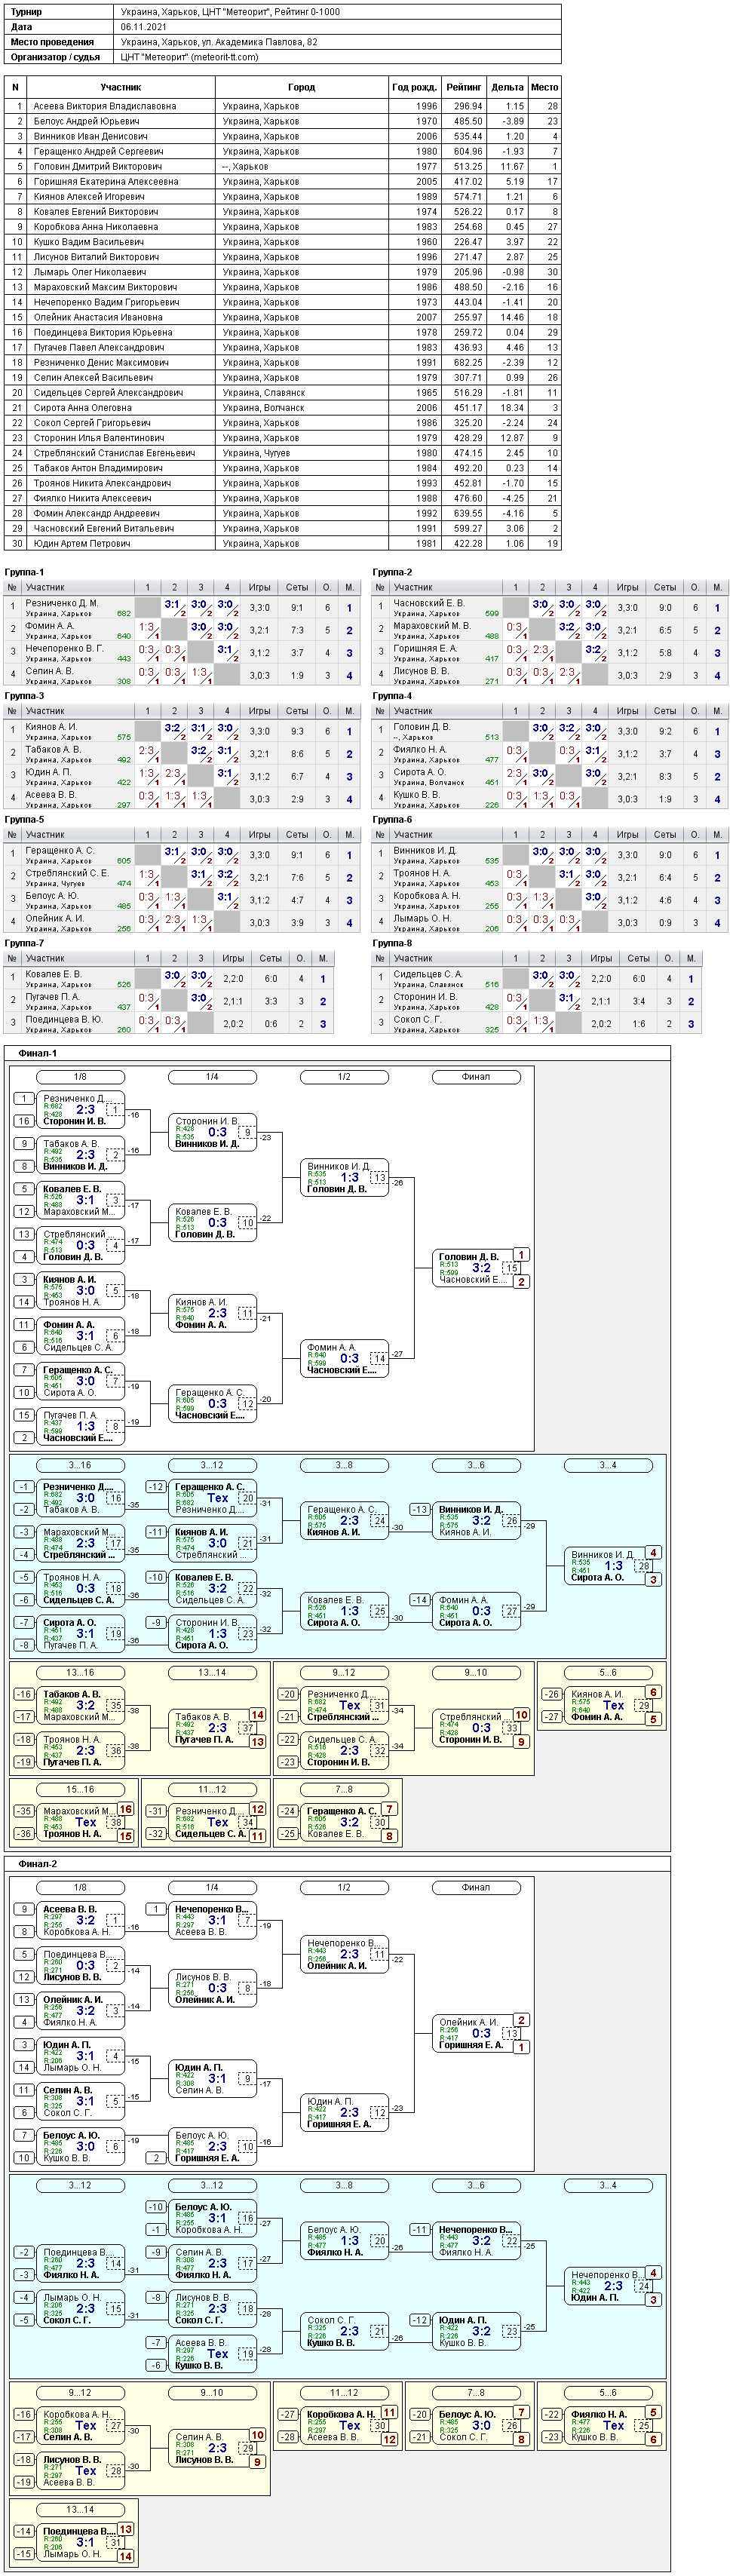736x2576 pixels.
Task: Select the "Турнир" label cell
Action: point(60,12)
